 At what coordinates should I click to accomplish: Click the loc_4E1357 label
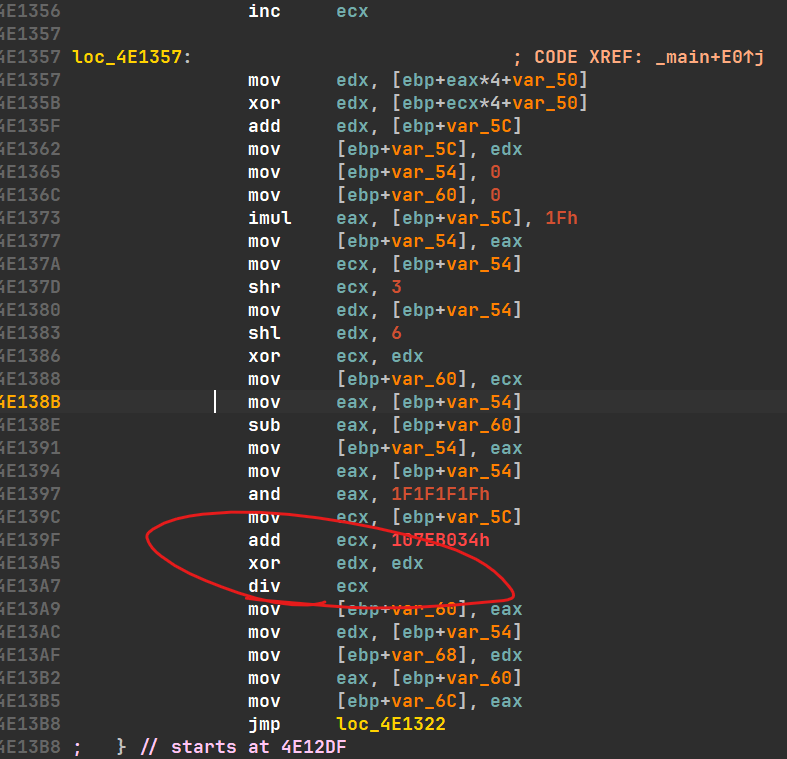127,57
